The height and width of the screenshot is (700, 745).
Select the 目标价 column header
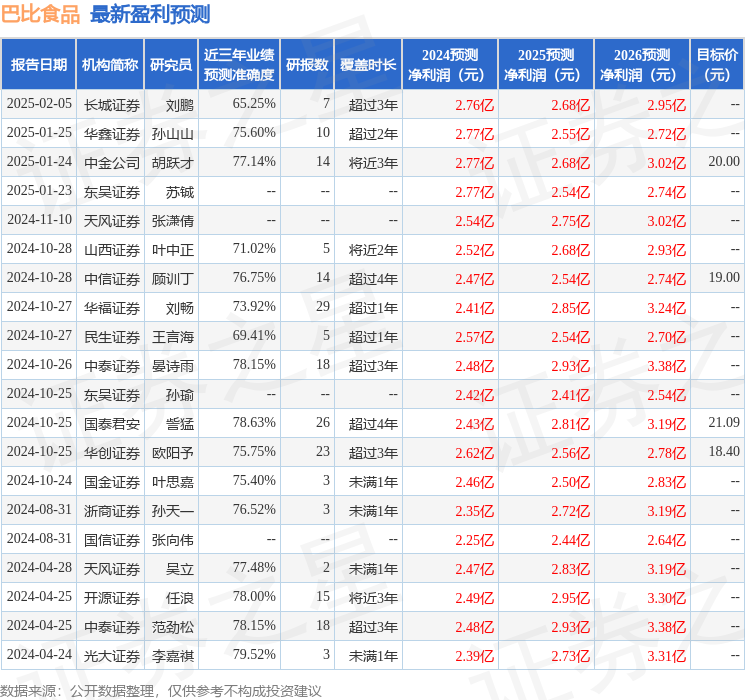coord(717,65)
